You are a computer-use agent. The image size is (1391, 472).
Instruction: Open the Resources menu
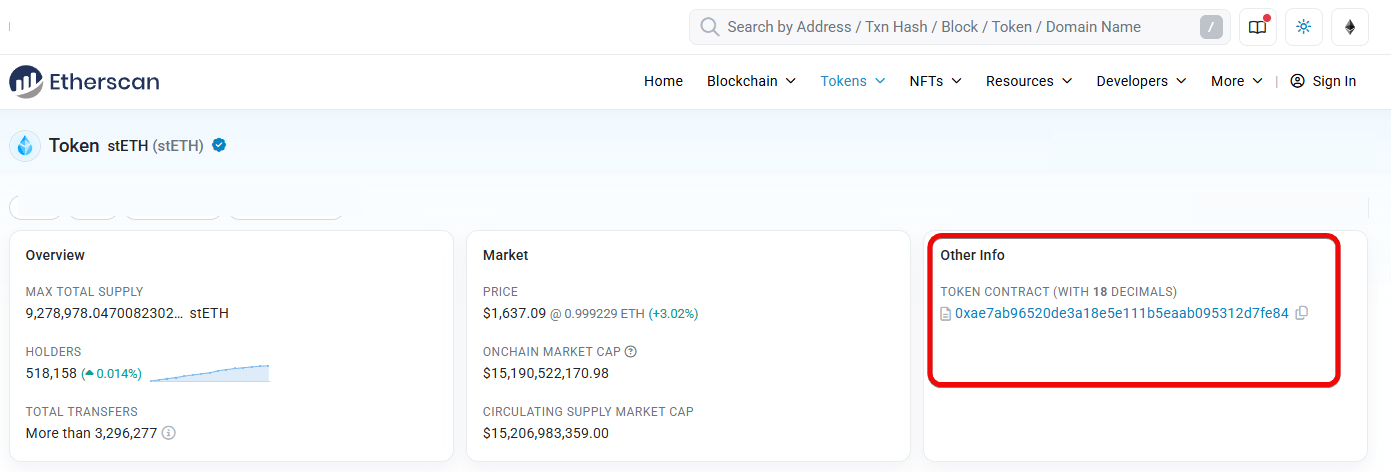click(1029, 81)
